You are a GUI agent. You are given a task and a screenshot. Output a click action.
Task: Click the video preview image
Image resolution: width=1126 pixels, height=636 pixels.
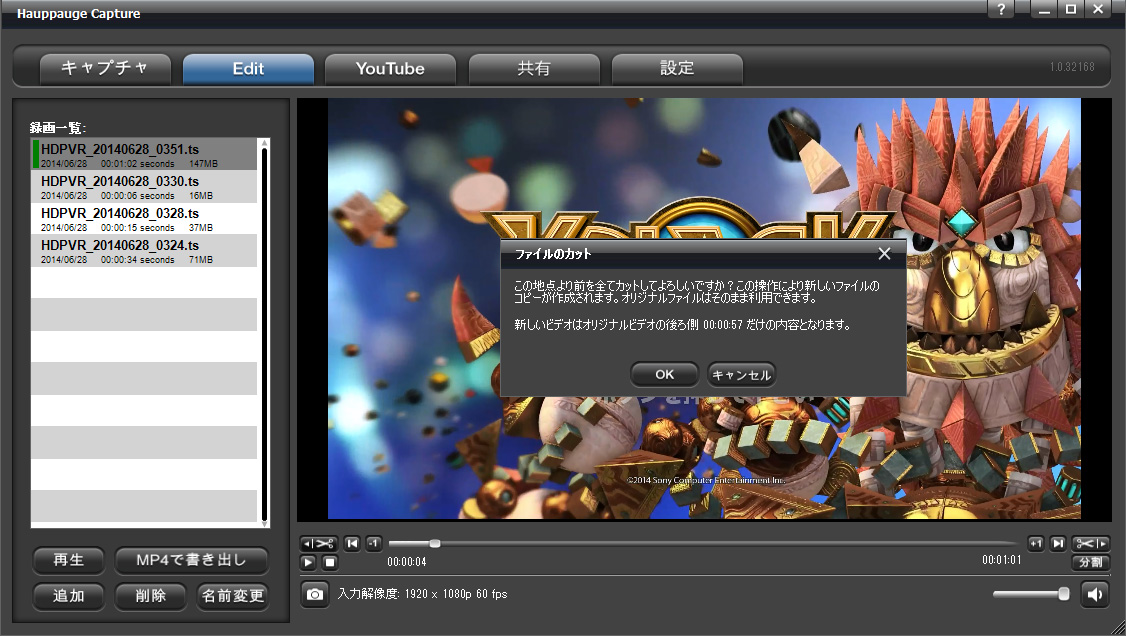[704, 309]
